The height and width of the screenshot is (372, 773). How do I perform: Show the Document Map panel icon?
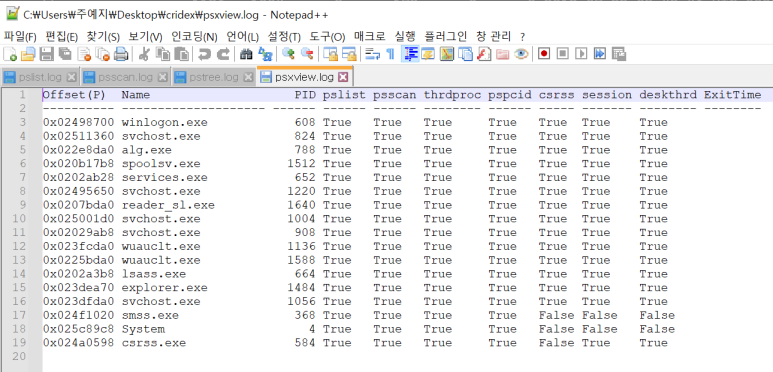[447, 54]
